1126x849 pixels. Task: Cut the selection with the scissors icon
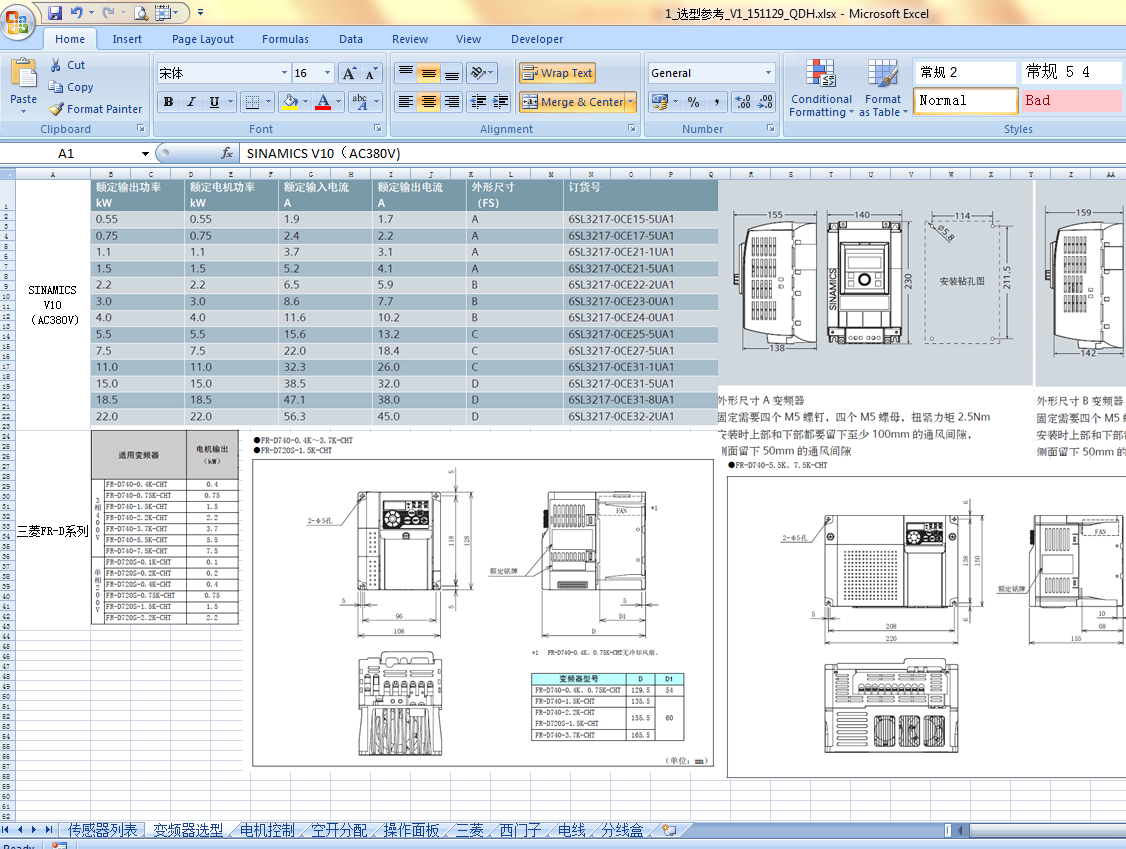tap(55, 65)
